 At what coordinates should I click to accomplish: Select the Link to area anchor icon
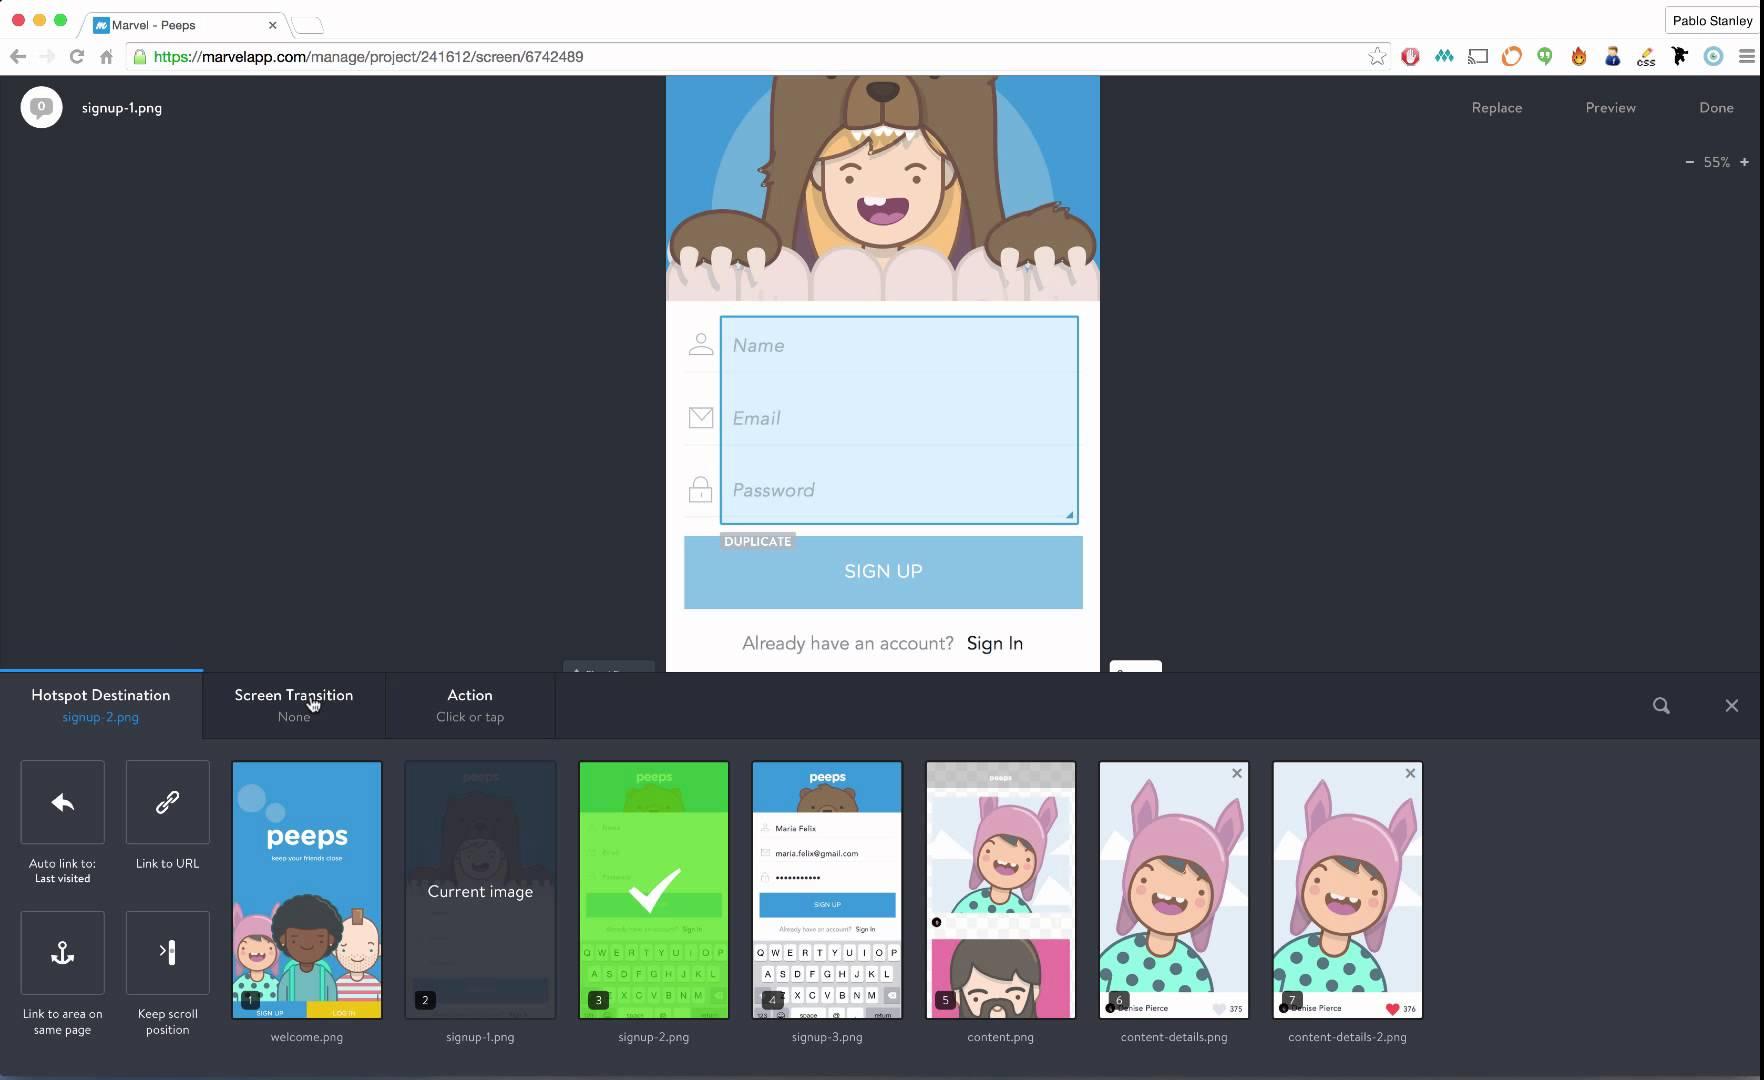coord(62,953)
